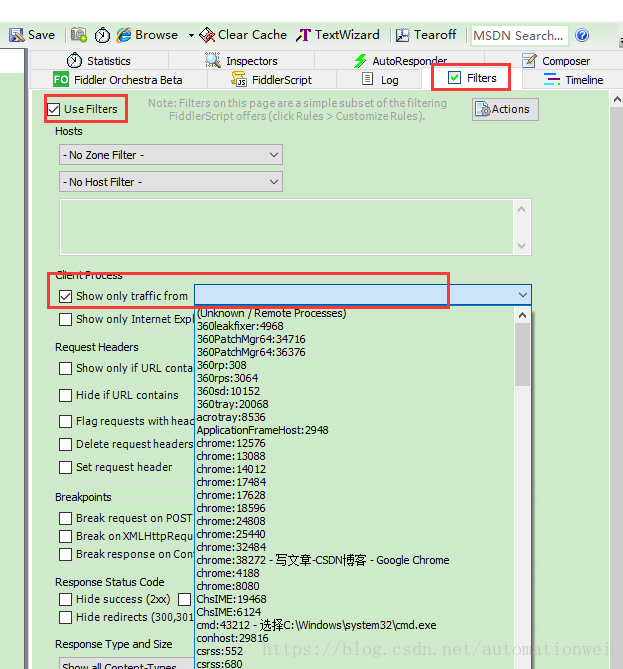Click the Clear Cache toolbar icon
The width and height of the screenshot is (623, 669).
tap(207, 35)
